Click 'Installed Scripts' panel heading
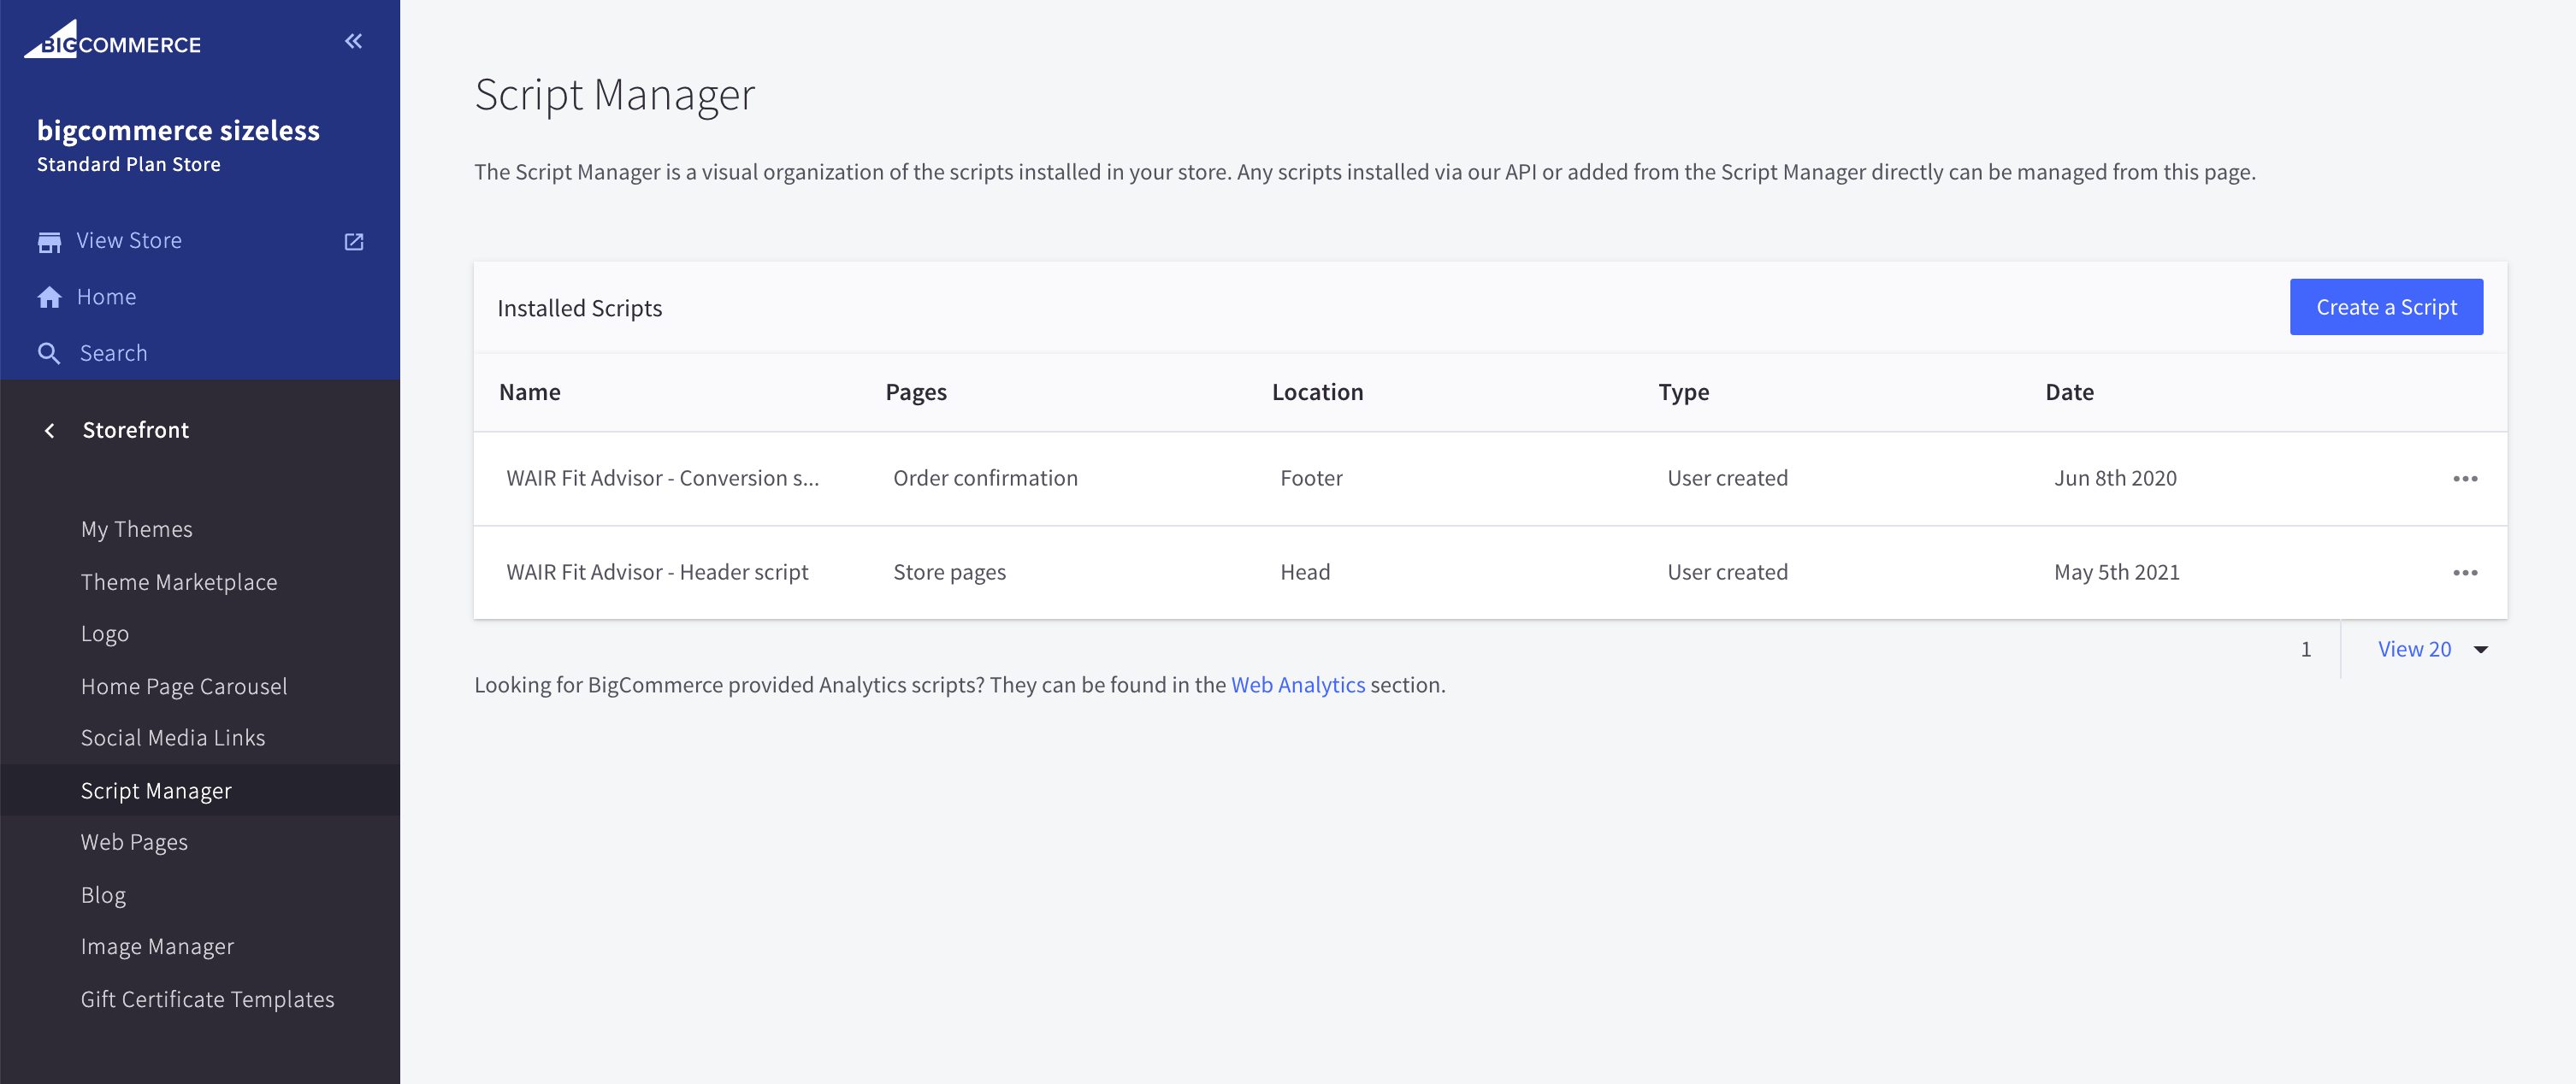 point(579,308)
